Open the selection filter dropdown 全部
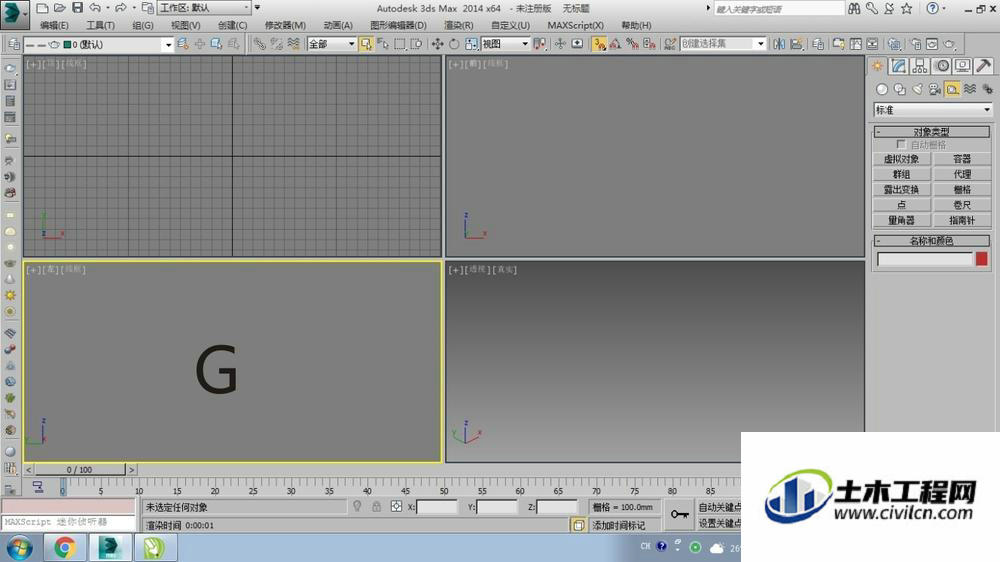The width and height of the screenshot is (1000, 562). click(332, 44)
